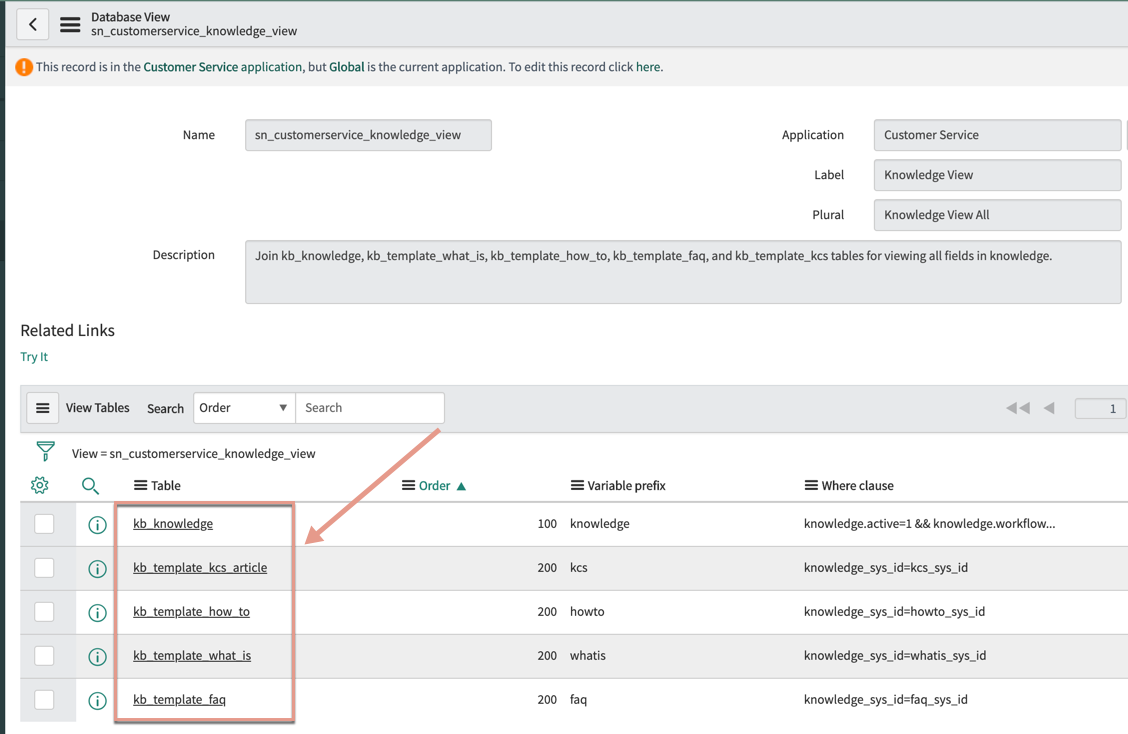Open the Global application link
The image size is (1128, 734).
[x=347, y=67]
